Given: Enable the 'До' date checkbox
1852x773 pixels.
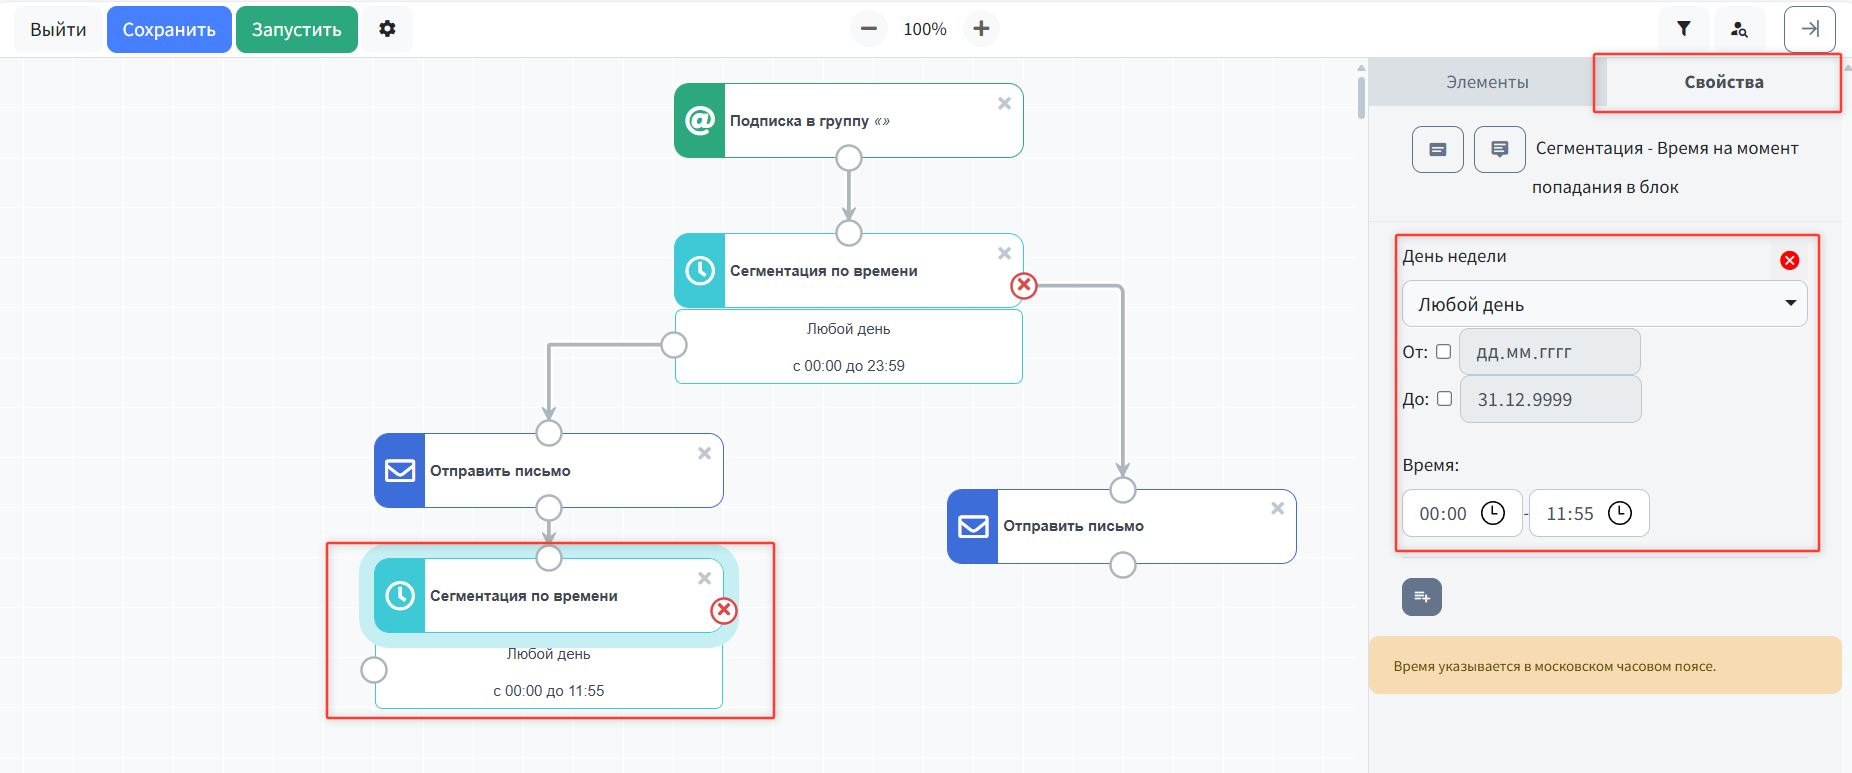Looking at the screenshot, I should [x=1444, y=399].
